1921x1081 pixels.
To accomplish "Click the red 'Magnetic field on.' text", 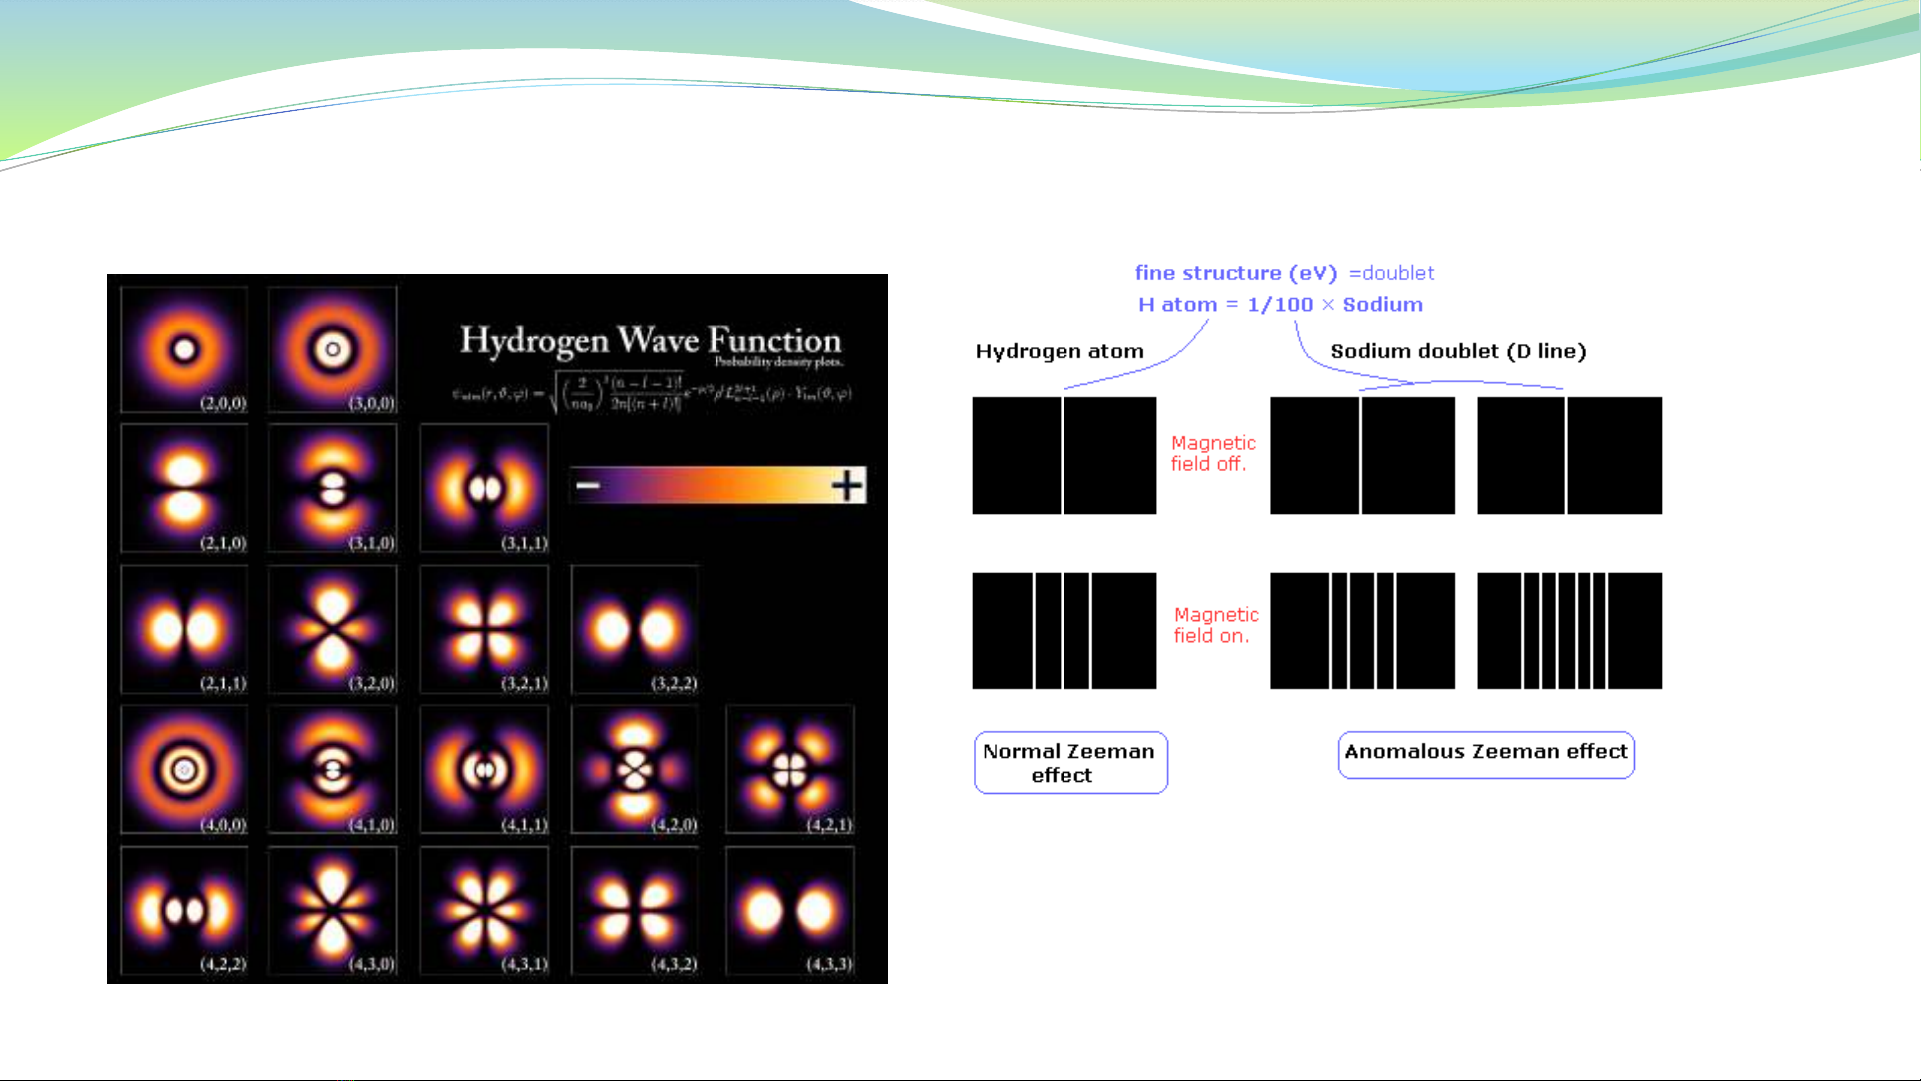I will coord(1215,625).
